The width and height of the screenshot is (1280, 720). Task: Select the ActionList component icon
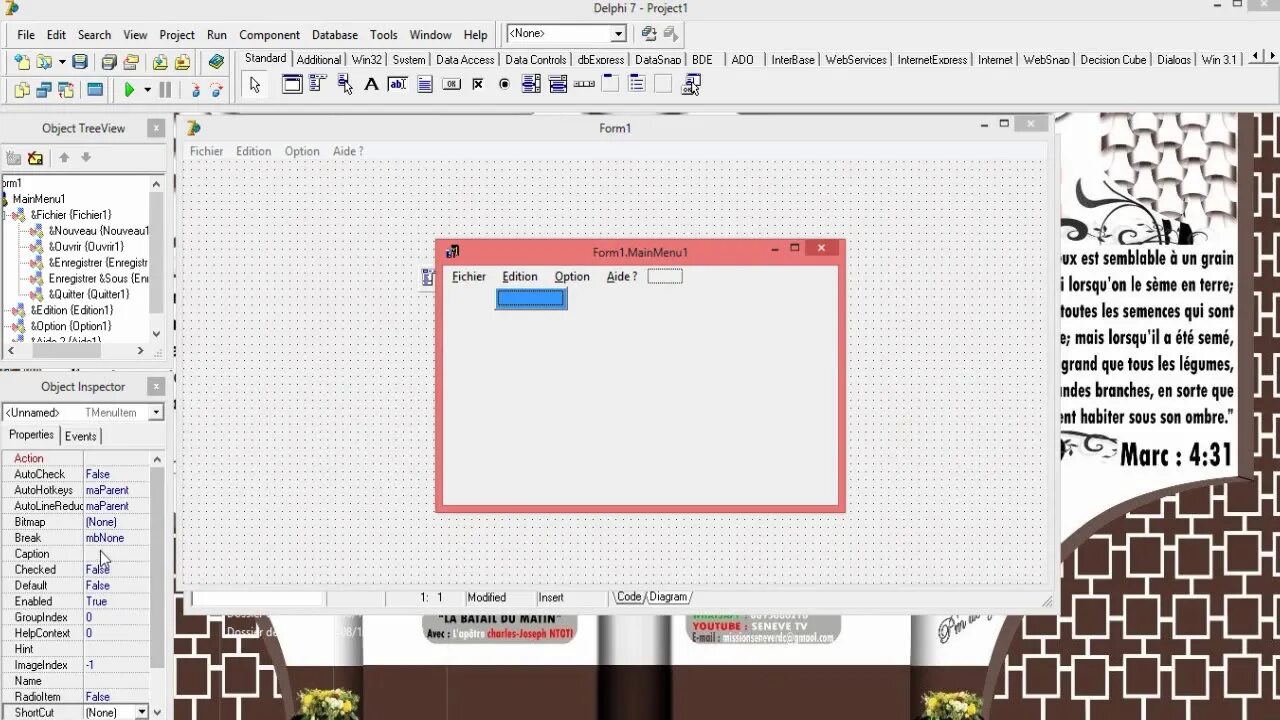tap(690, 85)
